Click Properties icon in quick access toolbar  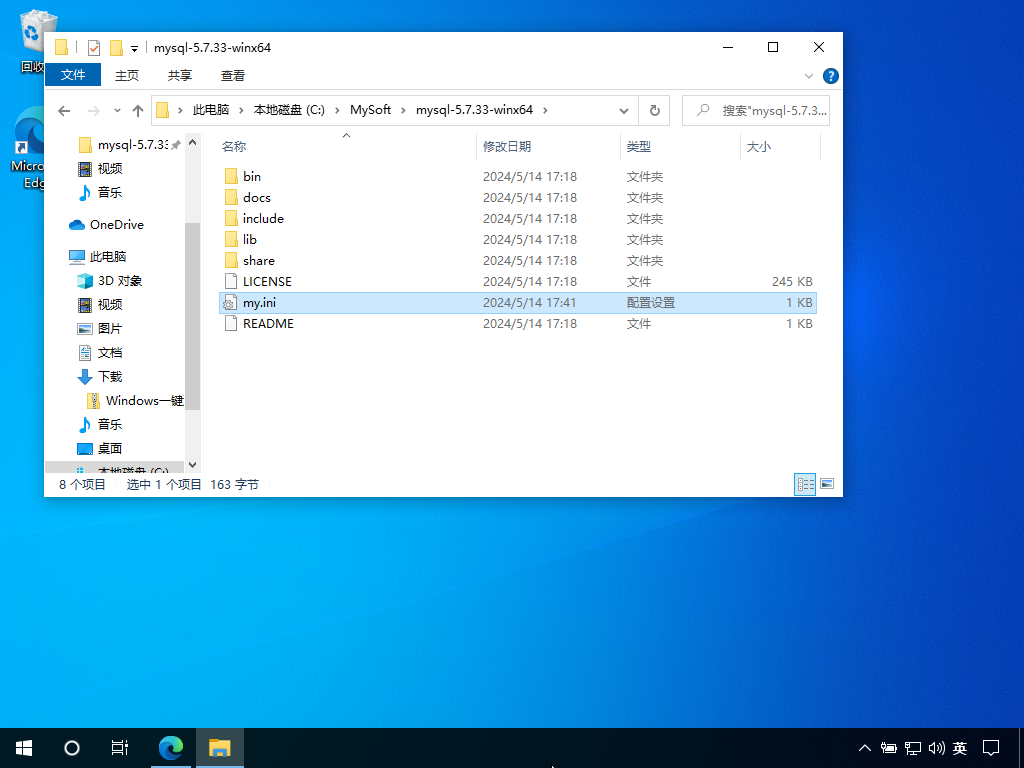(x=94, y=47)
